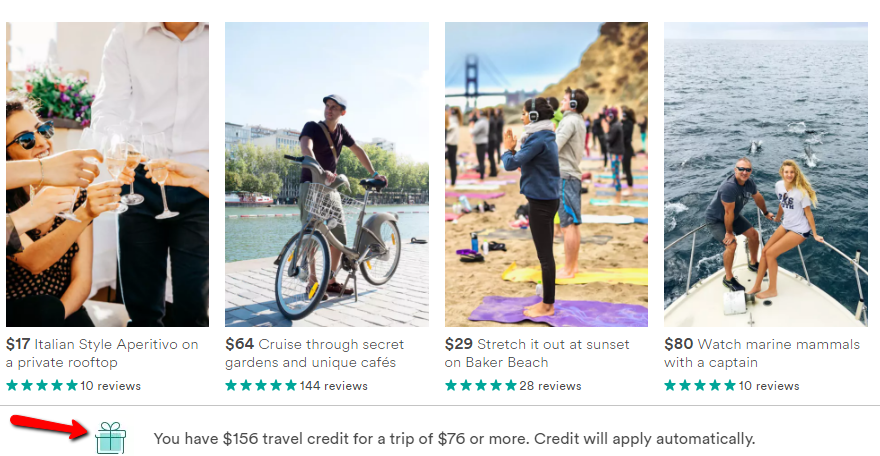
Task: Click the star rating of the marine mammals listing
Action: 700,385
